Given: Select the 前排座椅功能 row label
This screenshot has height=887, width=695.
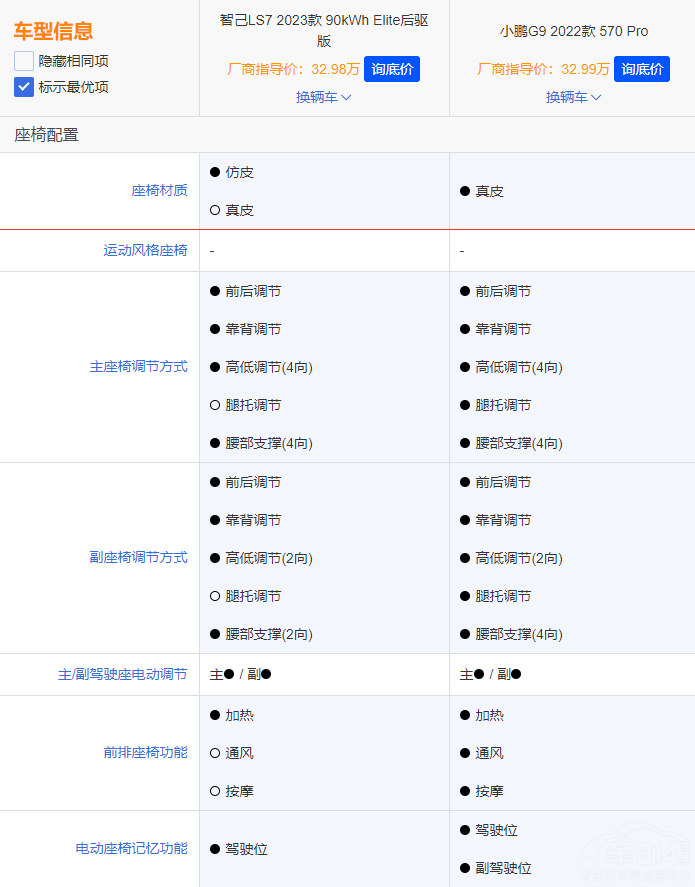Looking at the screenshot, I should point(145,752).
